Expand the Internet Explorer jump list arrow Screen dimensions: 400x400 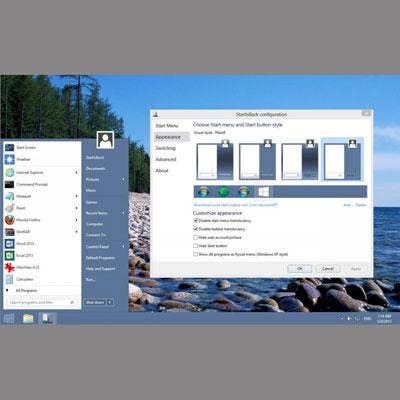click(77, 173)
